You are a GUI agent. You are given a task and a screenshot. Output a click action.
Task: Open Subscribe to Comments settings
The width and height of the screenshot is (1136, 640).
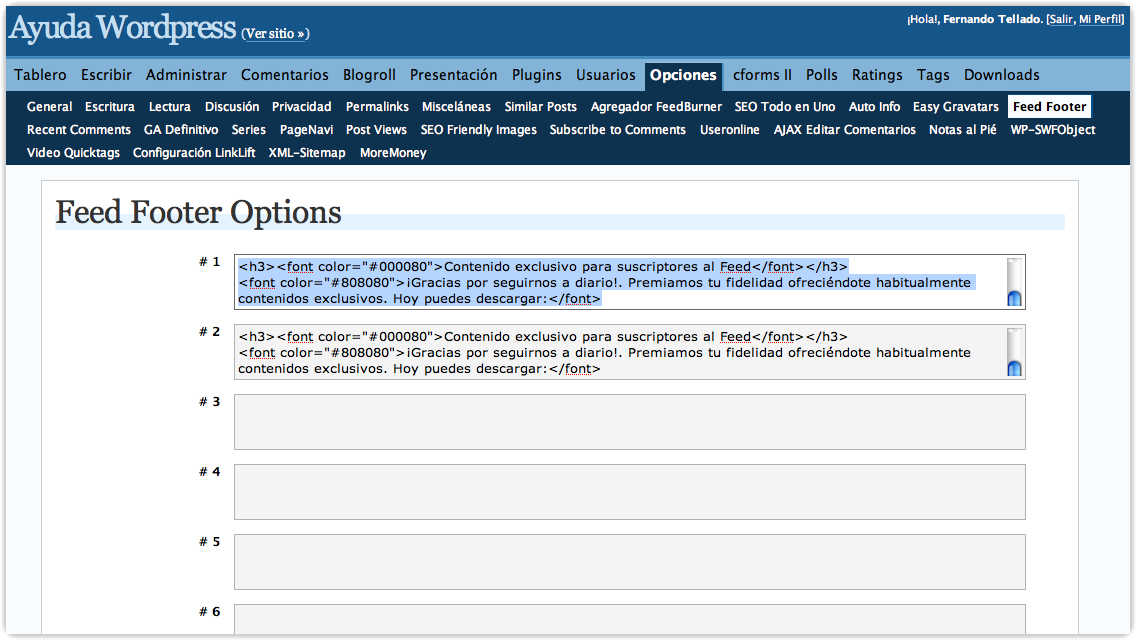click(617, 130)
